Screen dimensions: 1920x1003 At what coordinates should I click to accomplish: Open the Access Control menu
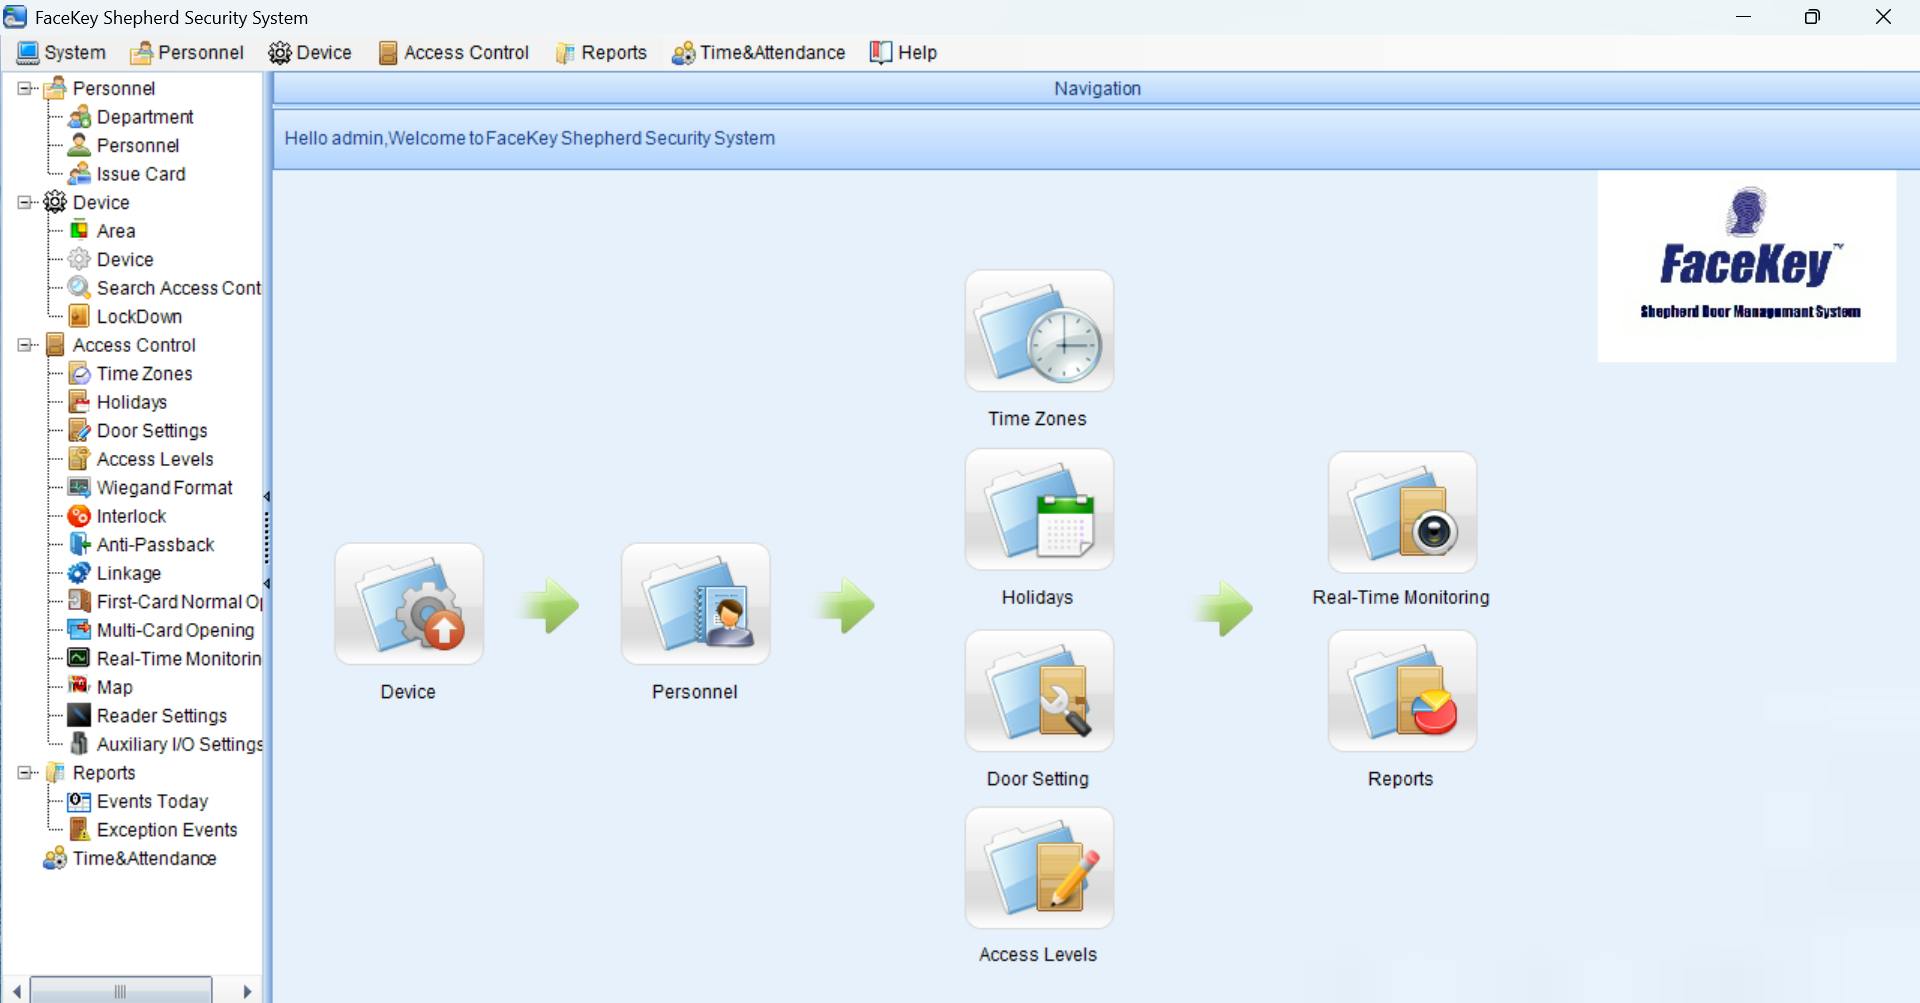click(454, 53)
